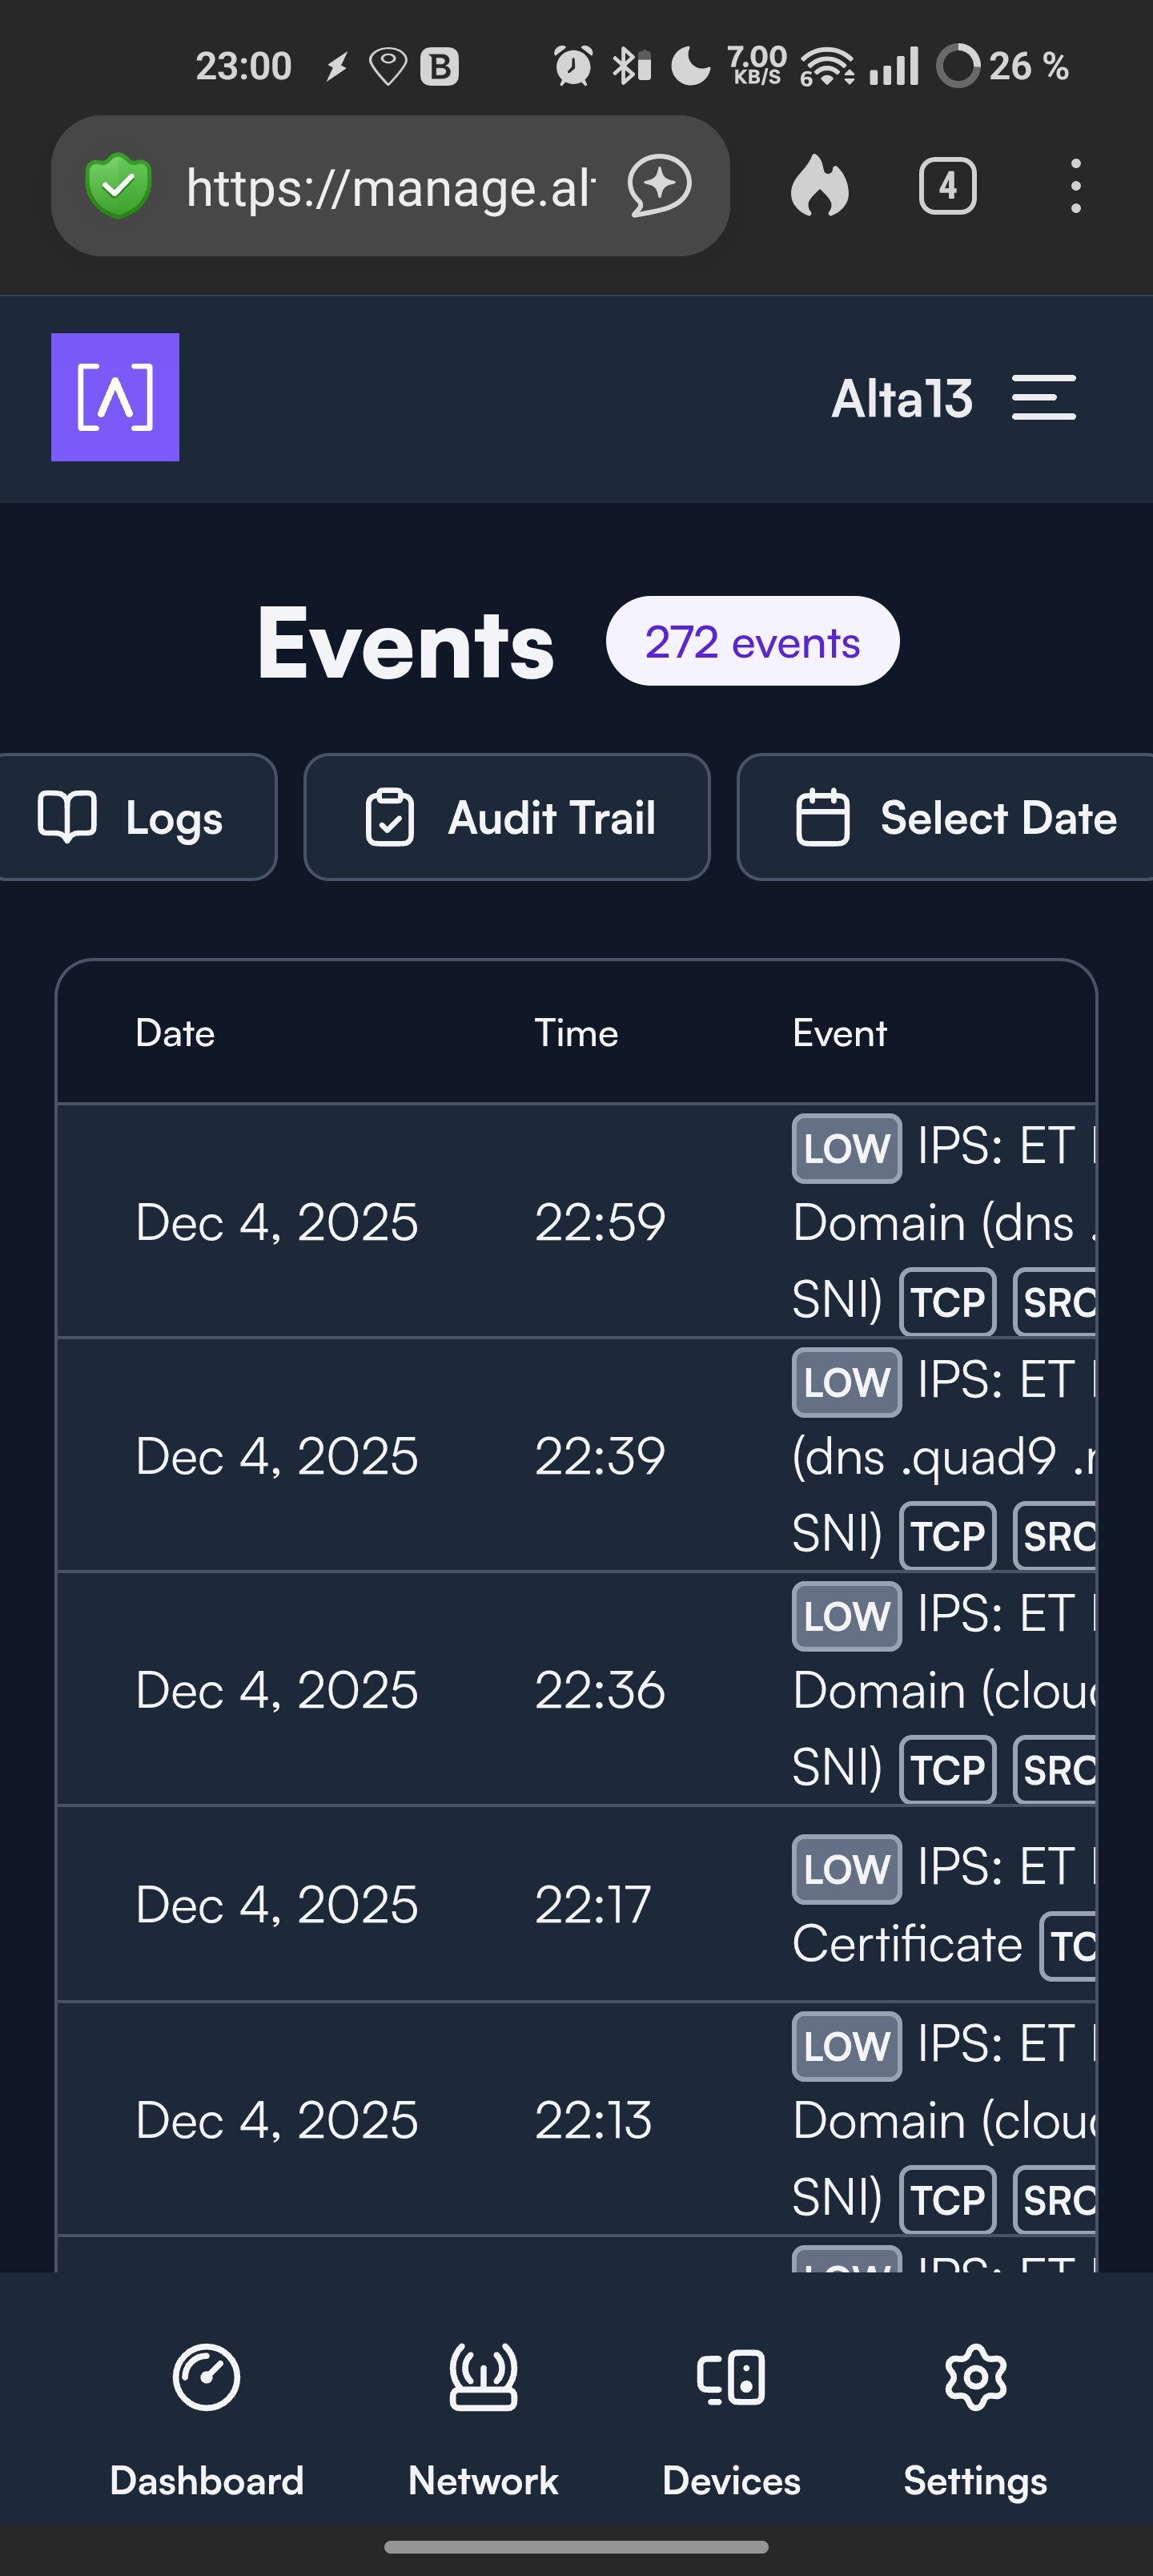1153x2576 pixels.
Task: Click the browser URL address field
Action: tap(390, 187)
